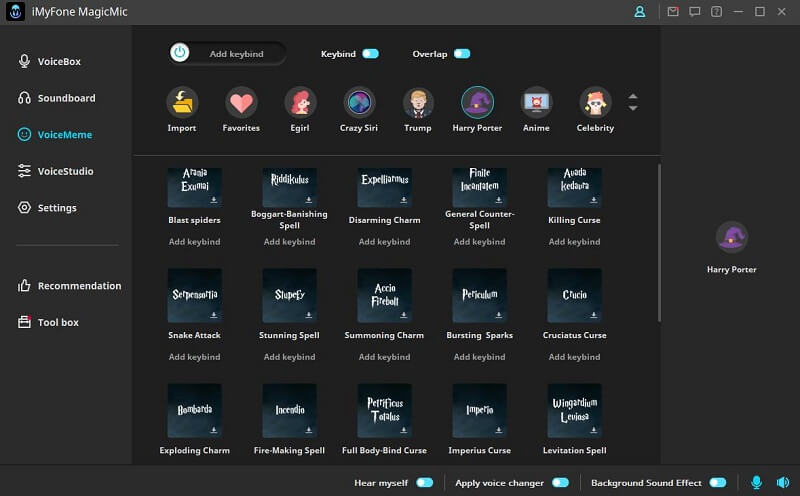Screen dimensions: 800x496
Task: Click the sound list vertical scrollbar
Action: tap(659, 242)
